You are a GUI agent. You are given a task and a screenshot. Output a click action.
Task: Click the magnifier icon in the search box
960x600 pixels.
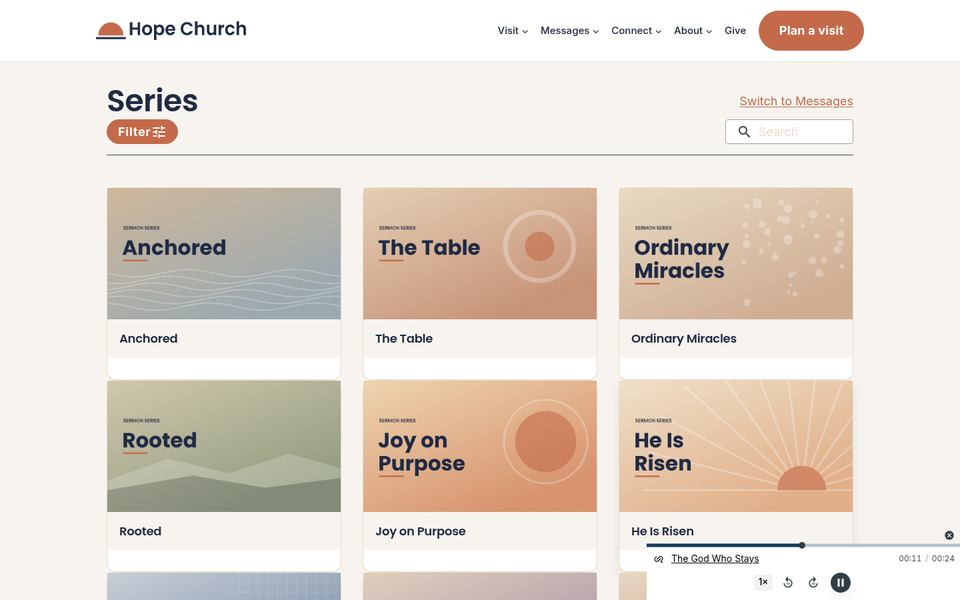coord(744,132)
